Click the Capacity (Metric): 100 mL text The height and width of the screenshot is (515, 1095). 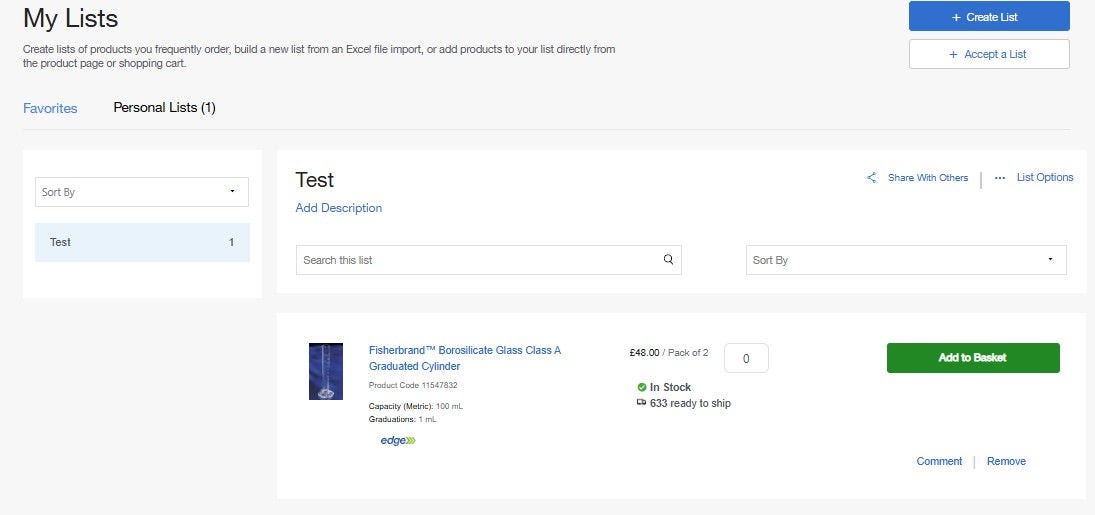(416, 406)
